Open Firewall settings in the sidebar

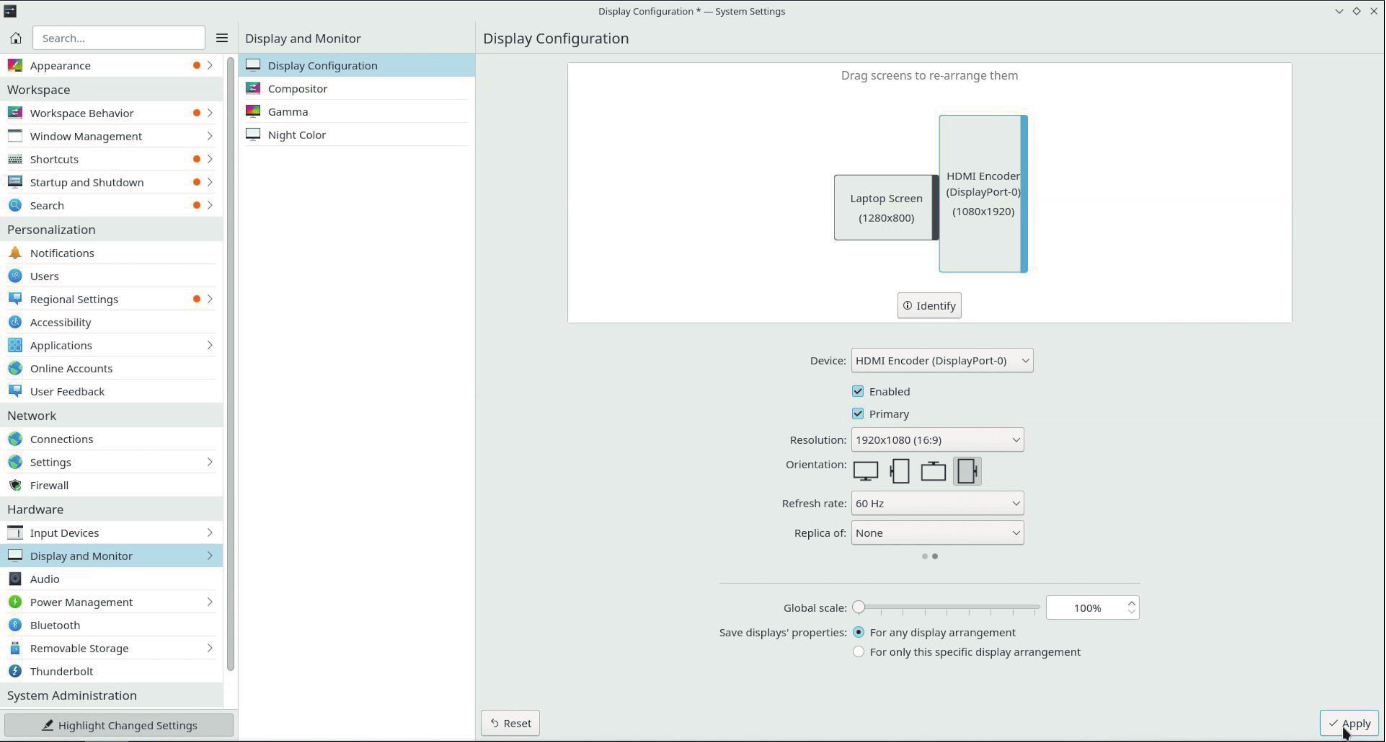(49, 485)
